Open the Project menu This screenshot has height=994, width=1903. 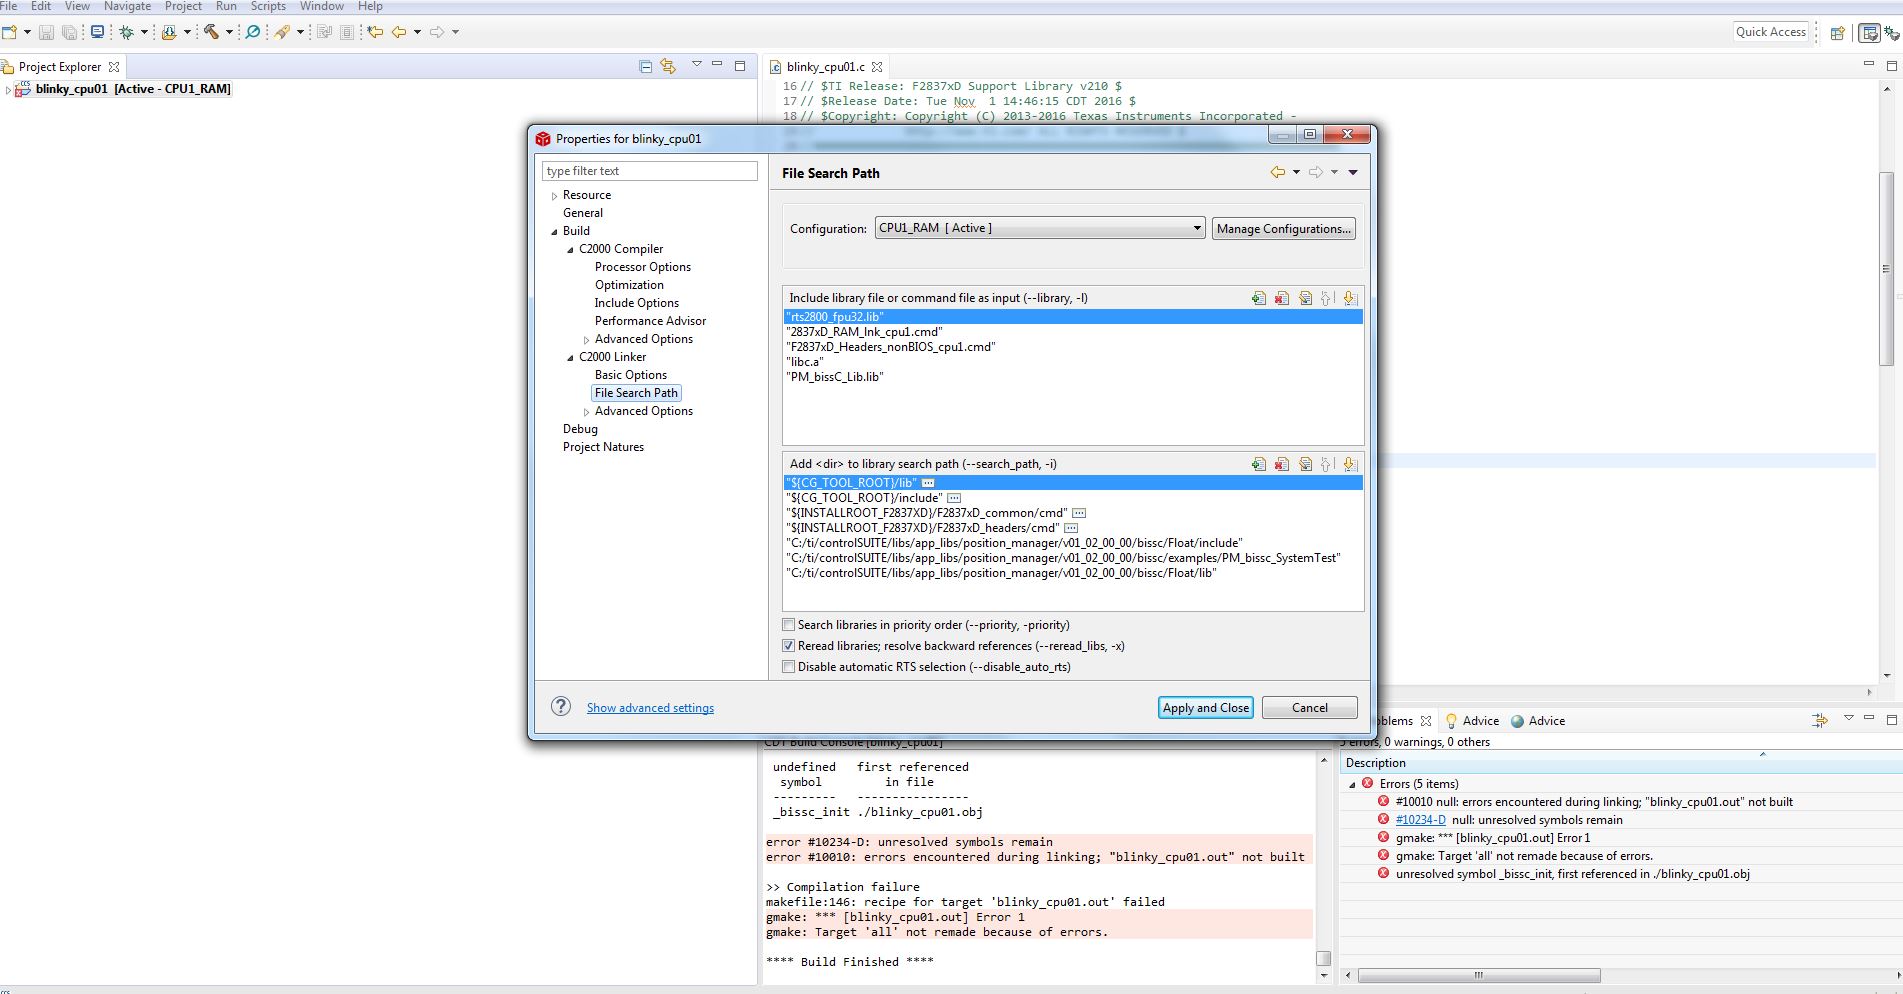183,6
